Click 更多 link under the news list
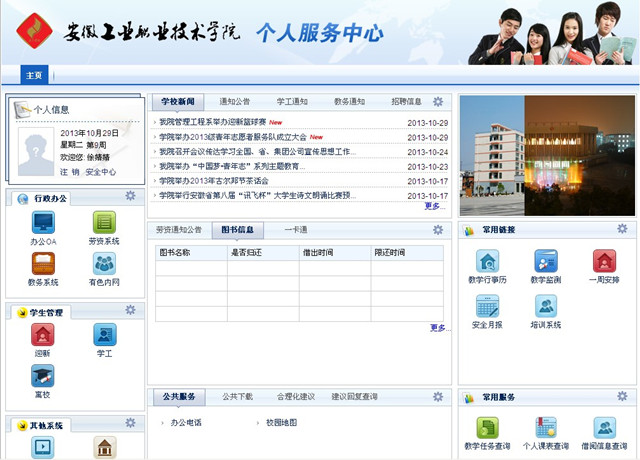Viewport: 640px width, 460px height. click(x=434, y=206)
